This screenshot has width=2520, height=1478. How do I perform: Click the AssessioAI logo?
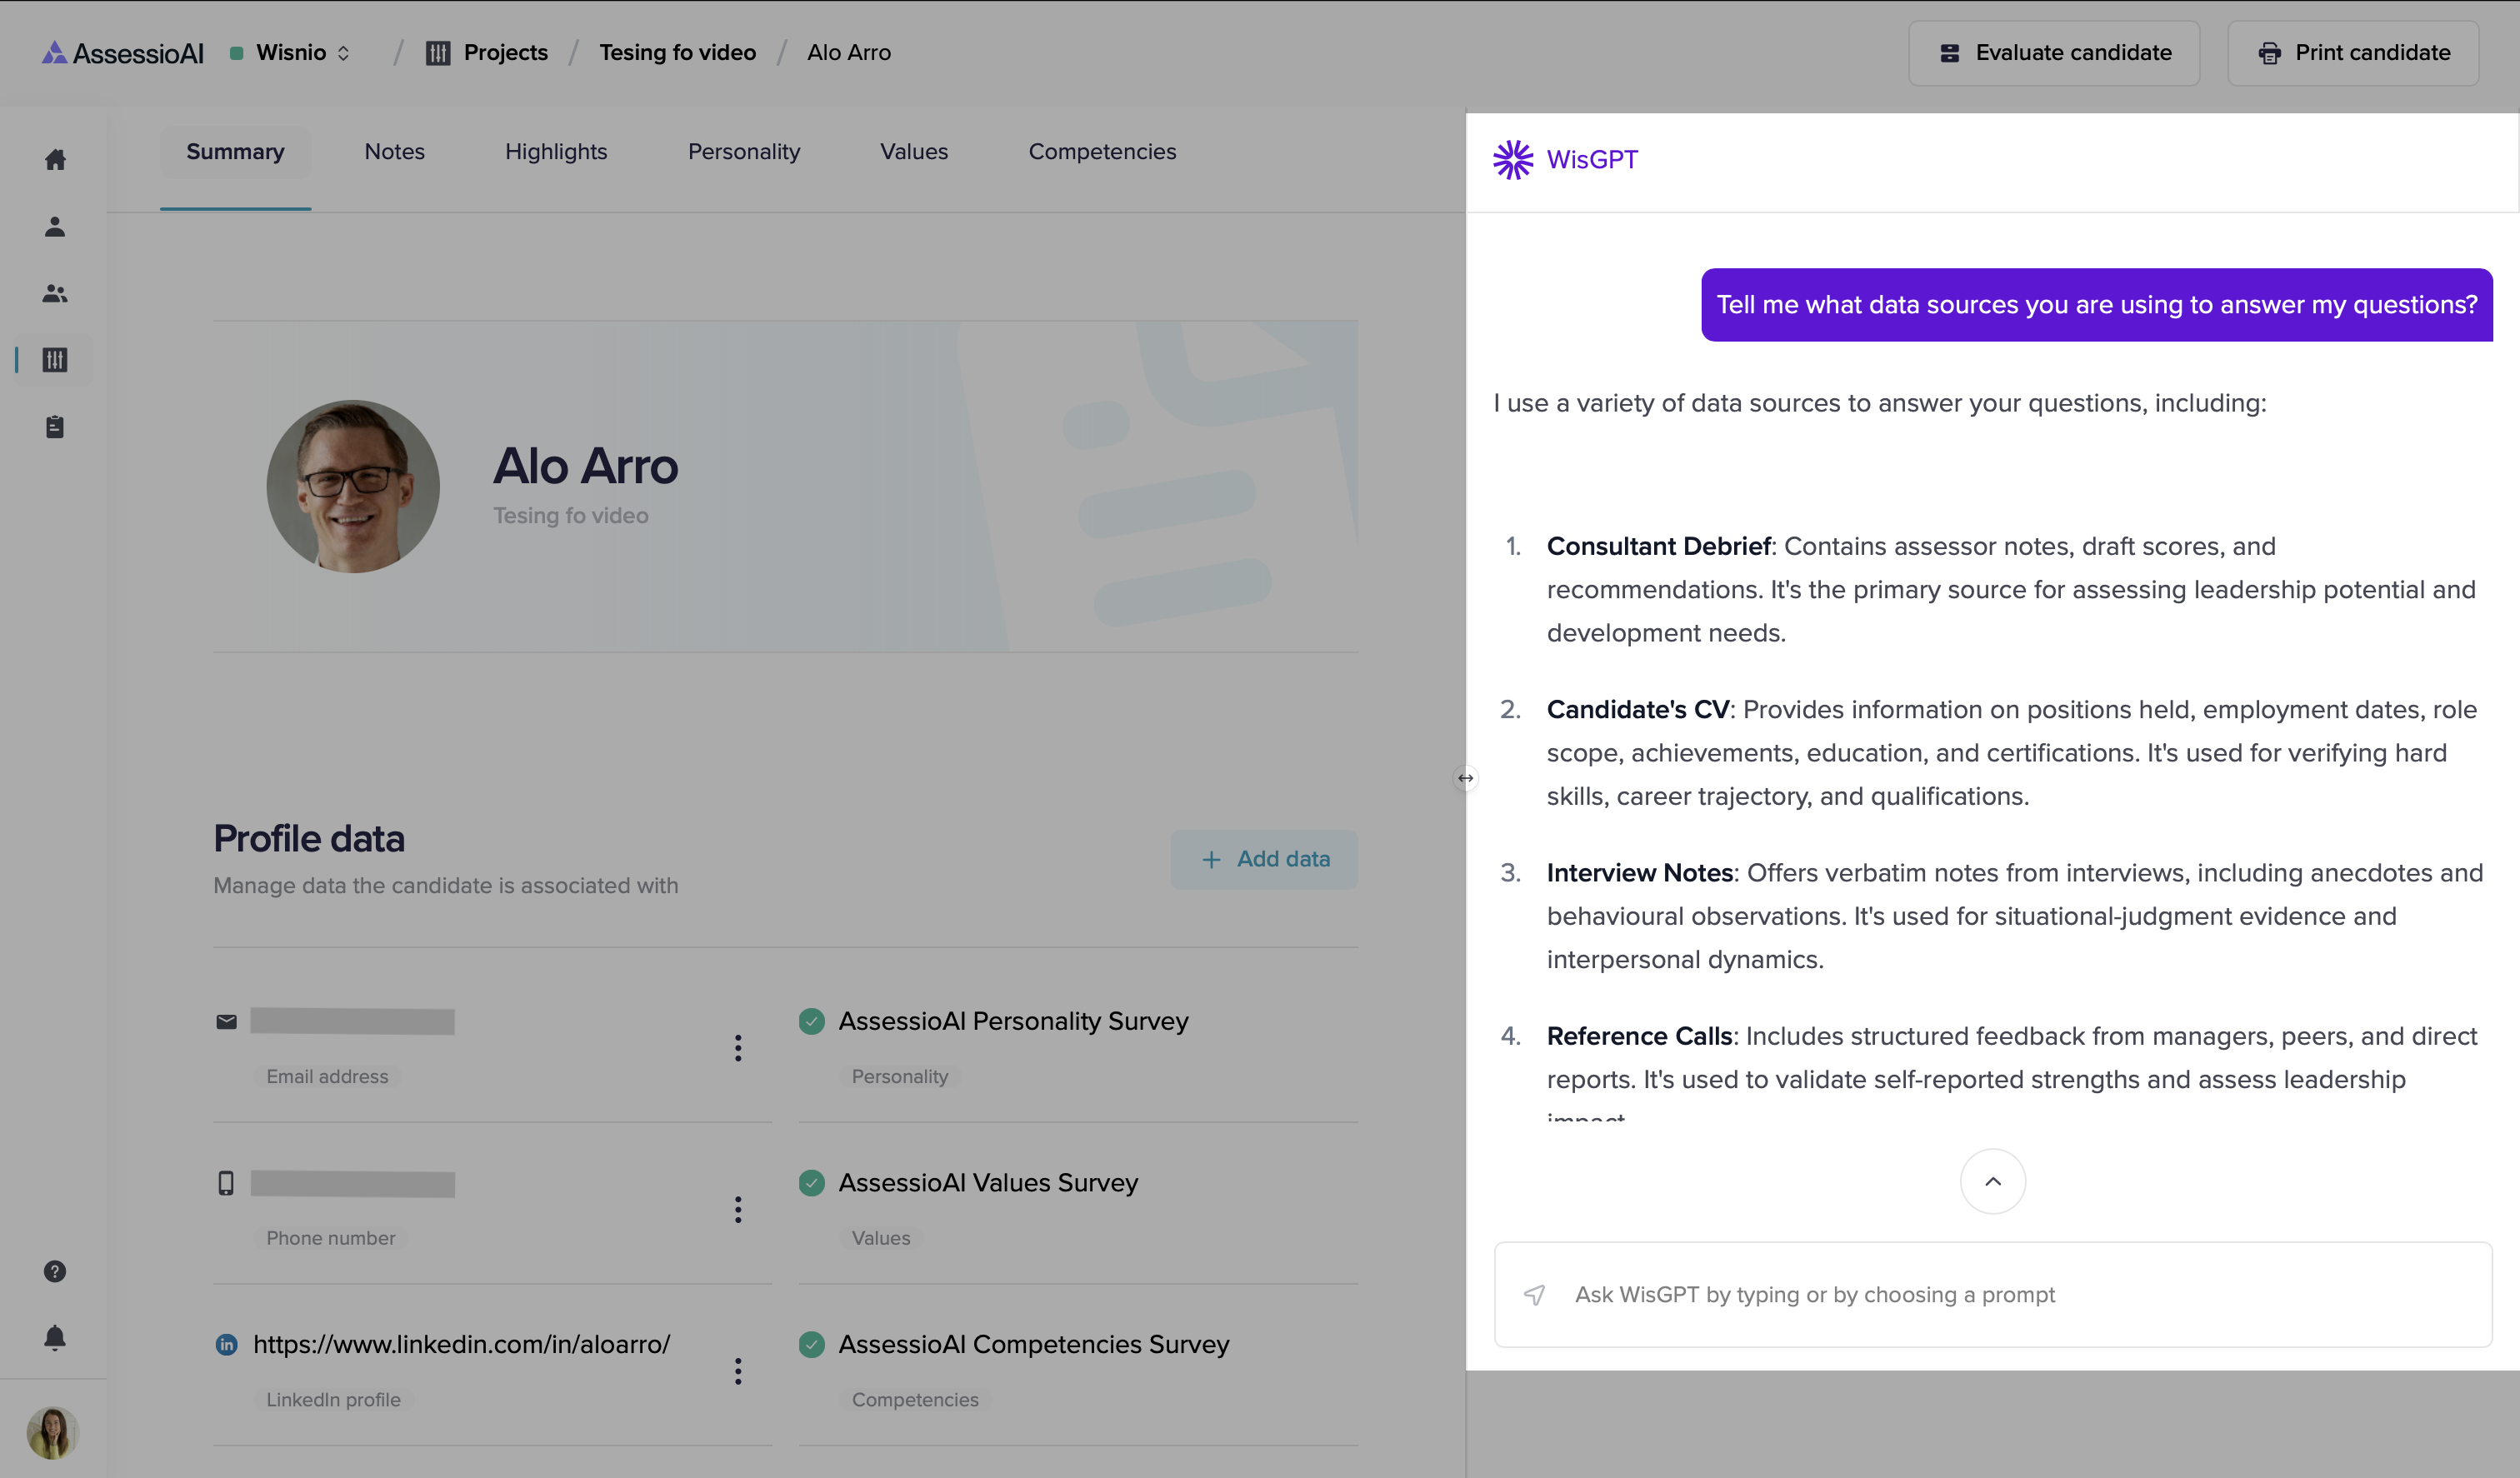(122, 53)
